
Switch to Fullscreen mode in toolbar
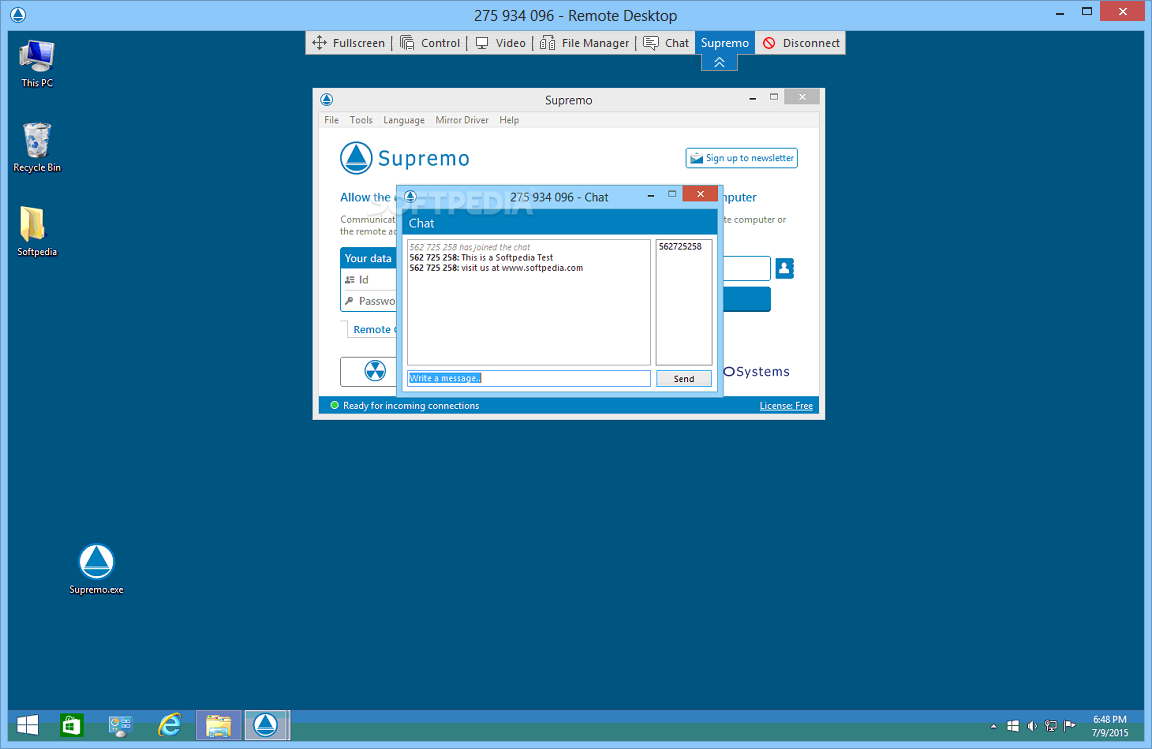[x=348, y=43]
